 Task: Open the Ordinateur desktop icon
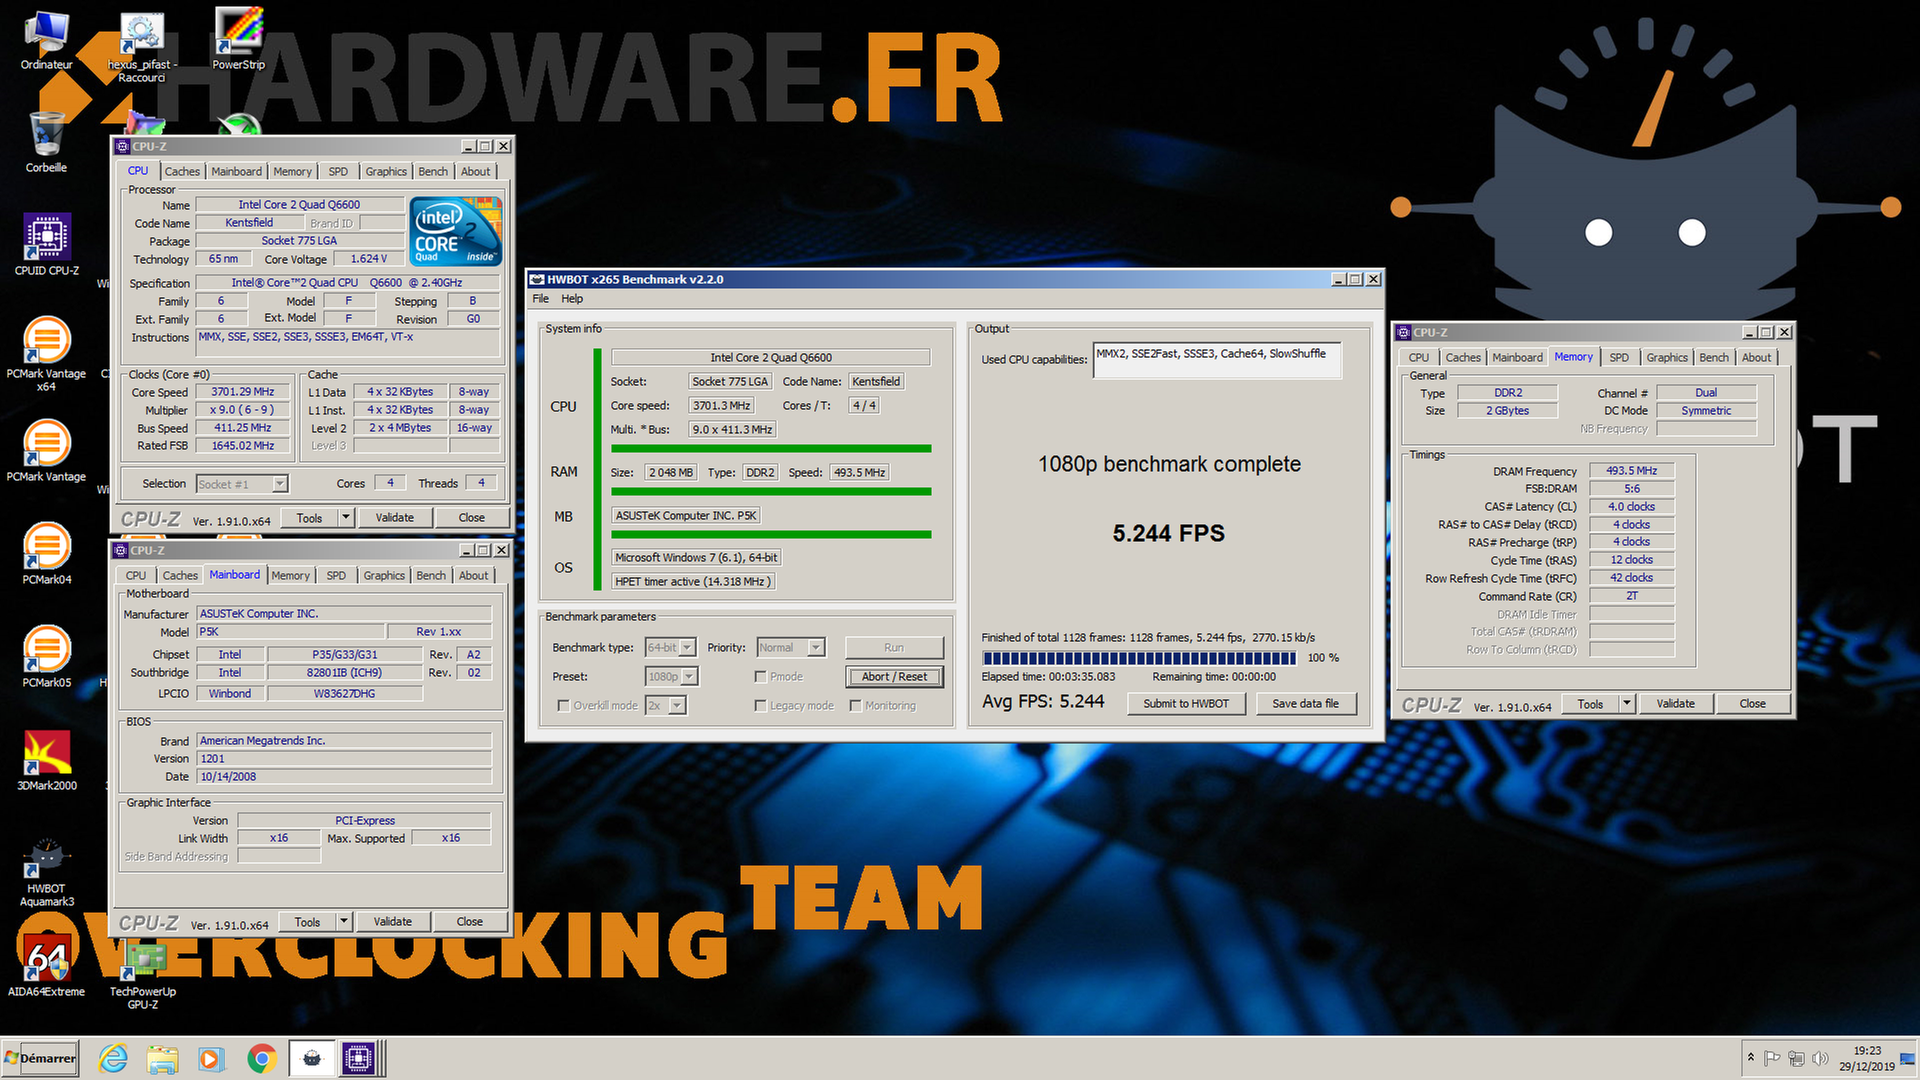(x=46, y=40)
